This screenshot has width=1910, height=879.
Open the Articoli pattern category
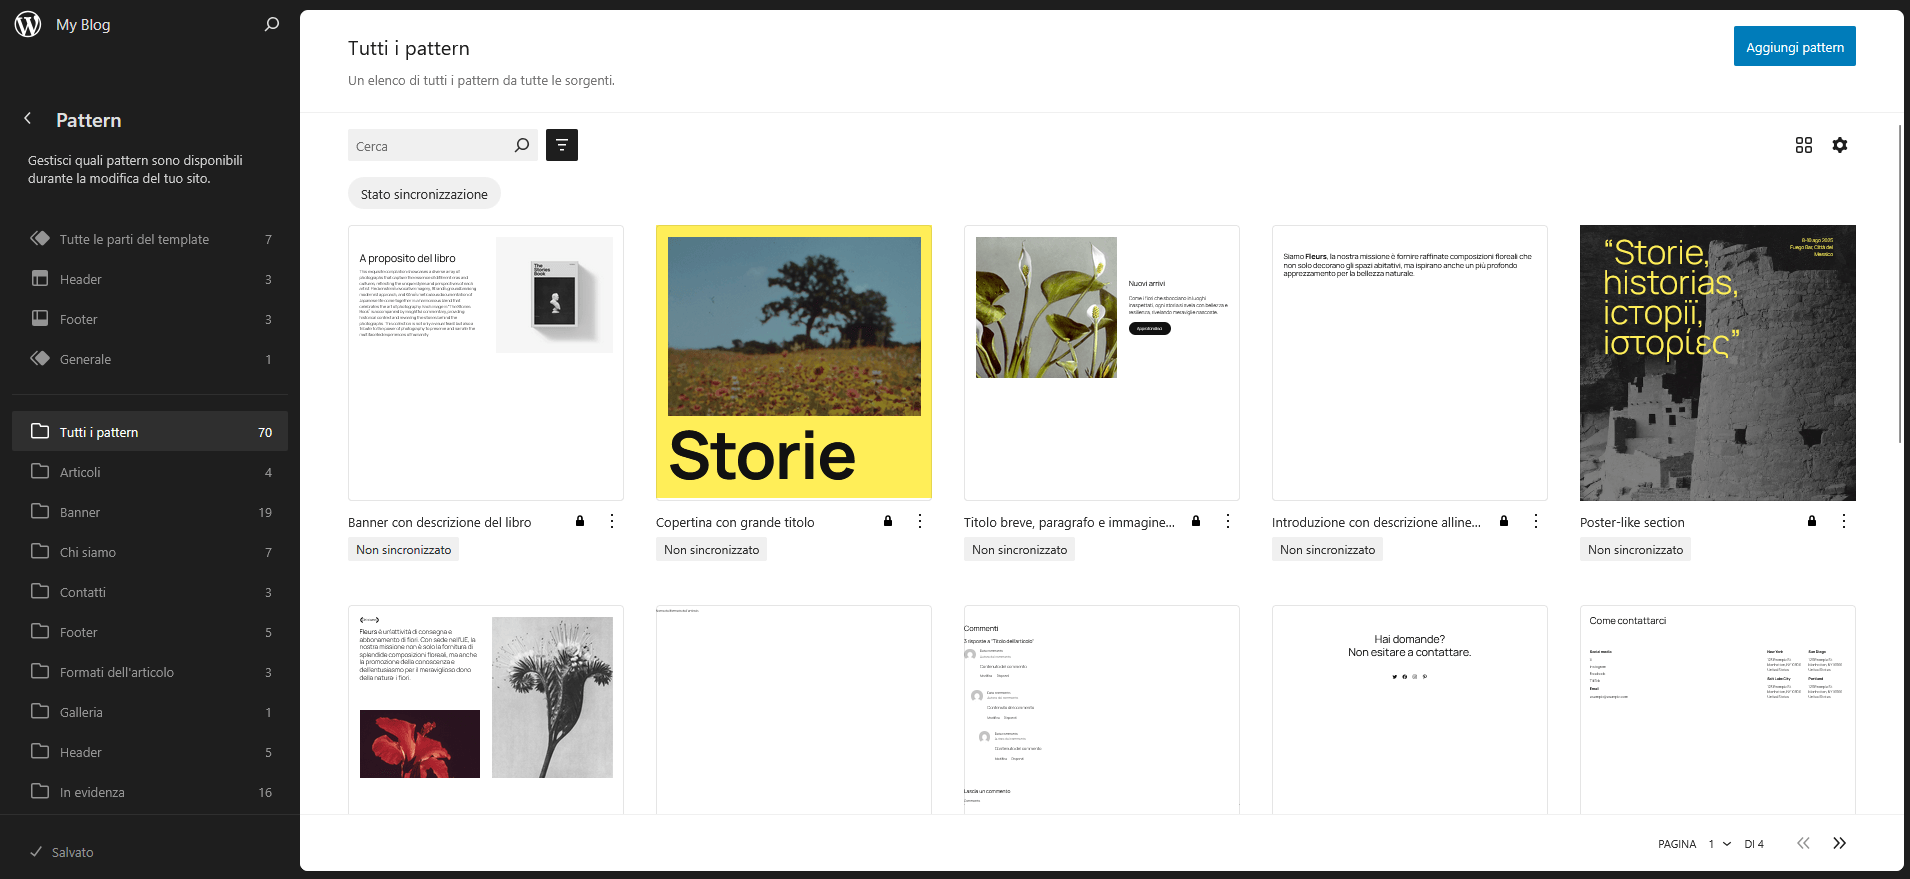click(150, 472)
